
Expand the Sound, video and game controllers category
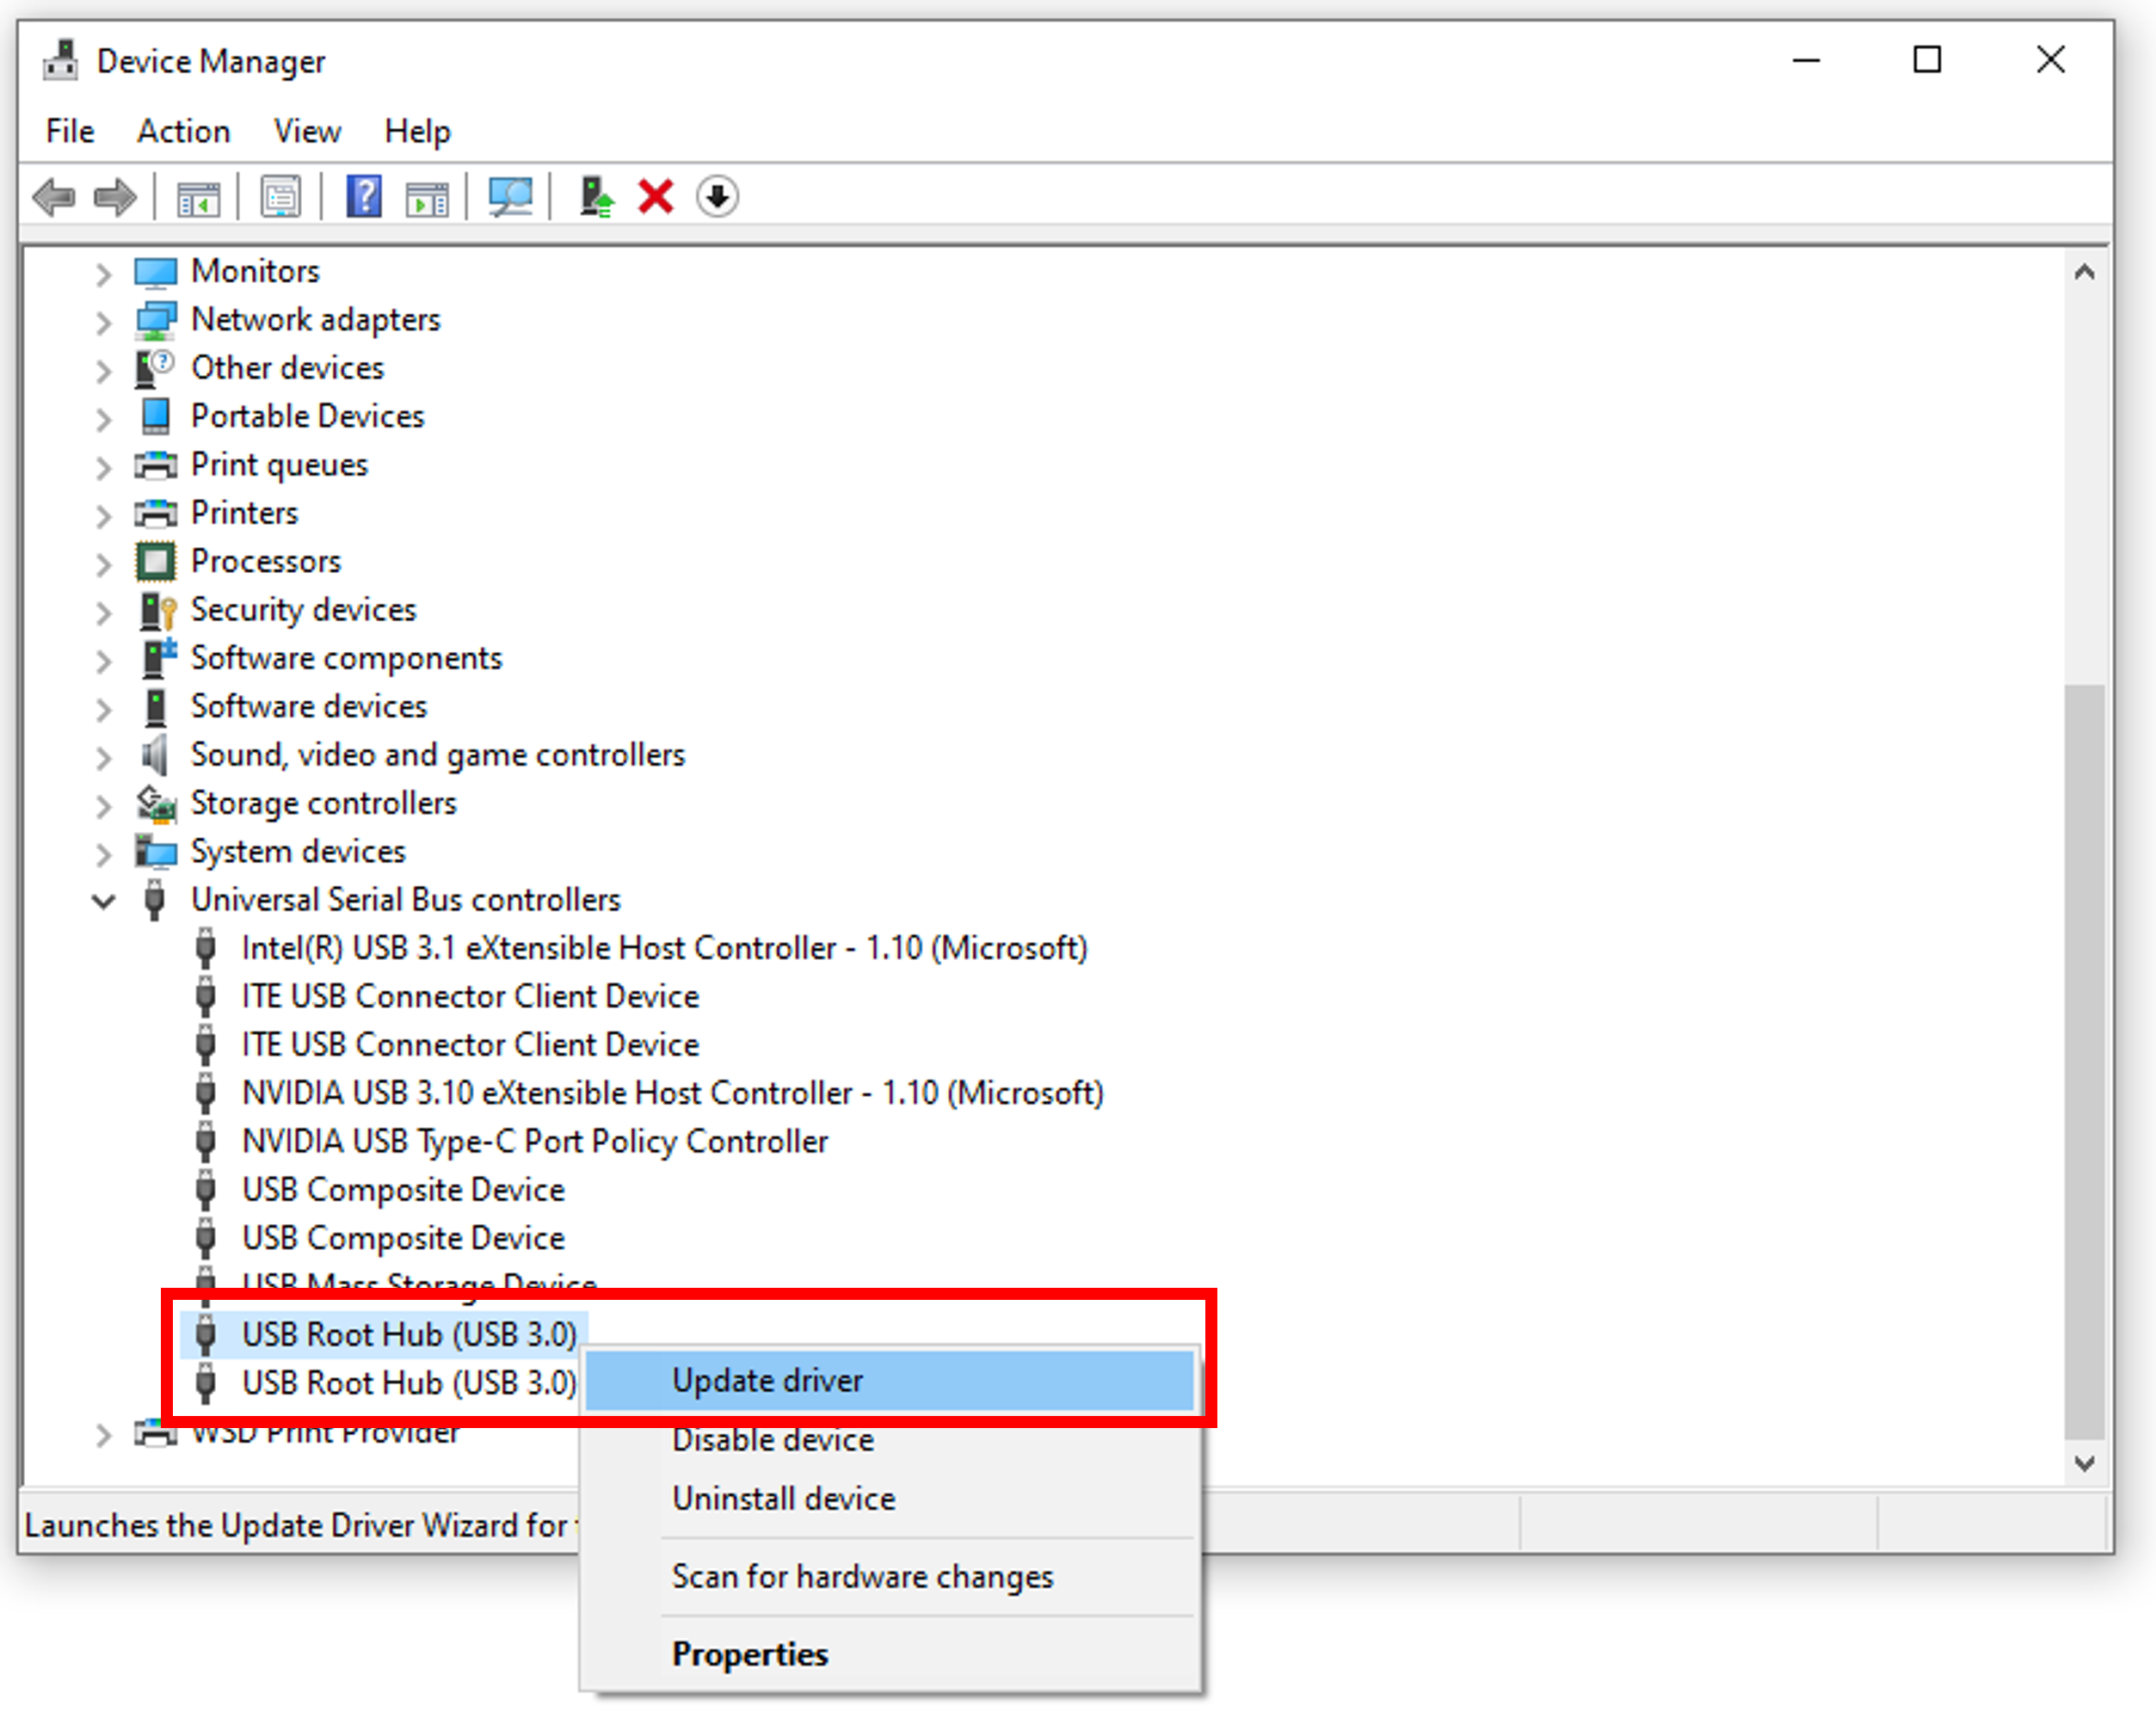(x=104, y=756)
